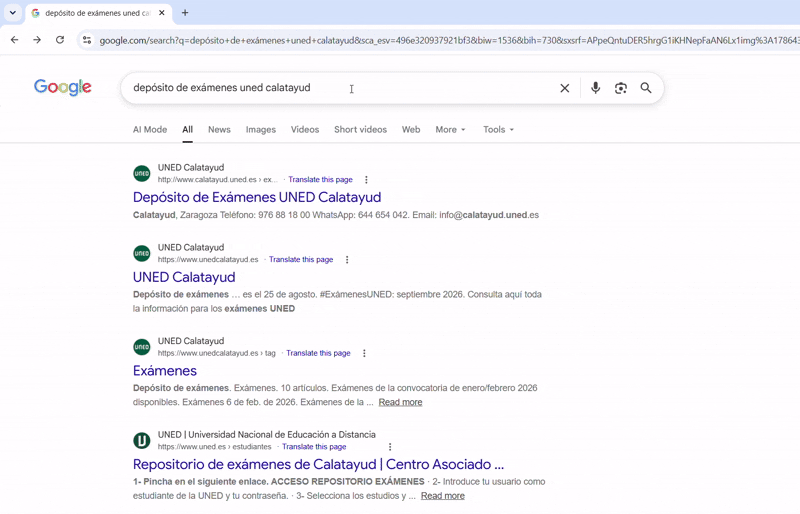Open Repositorio de exámenes de Calatayud result
The image size is (800, 514).
pos(318,464)
